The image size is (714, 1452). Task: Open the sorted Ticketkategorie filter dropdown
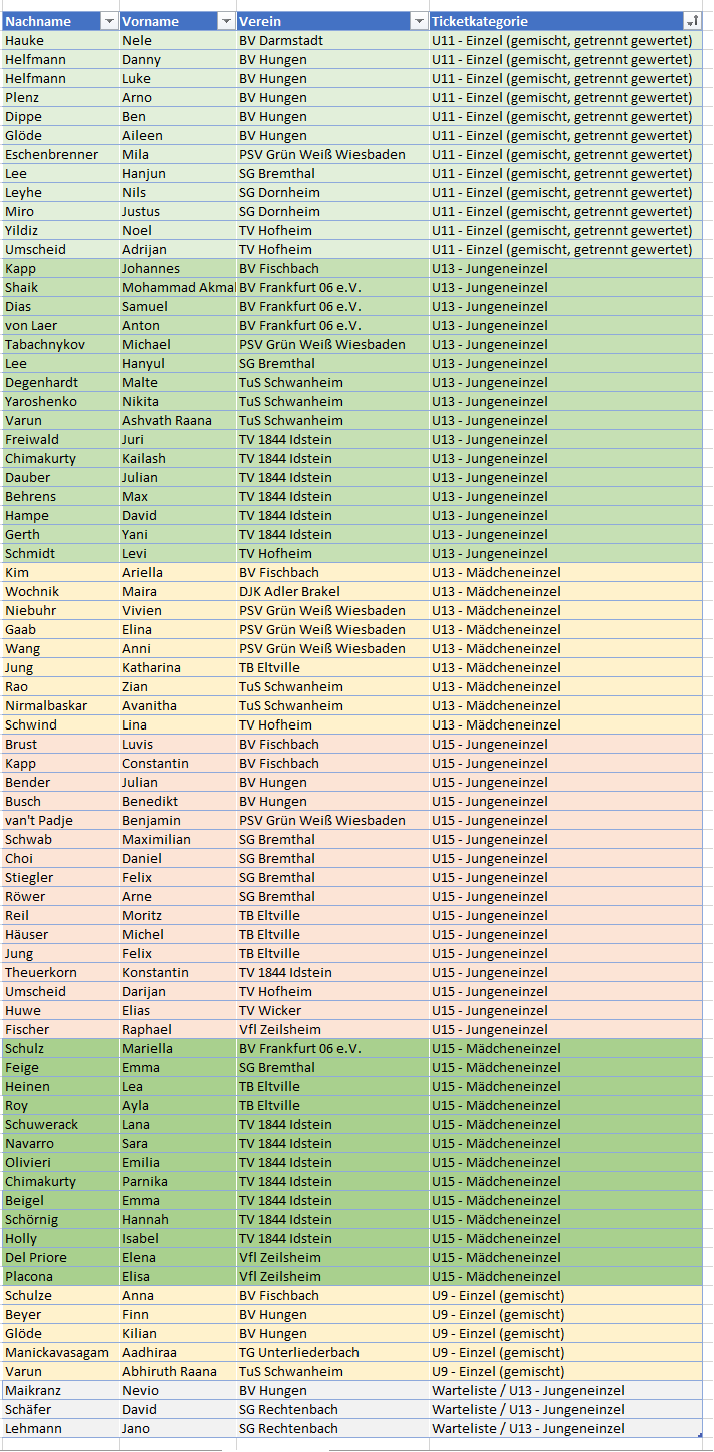click(692, 21)
